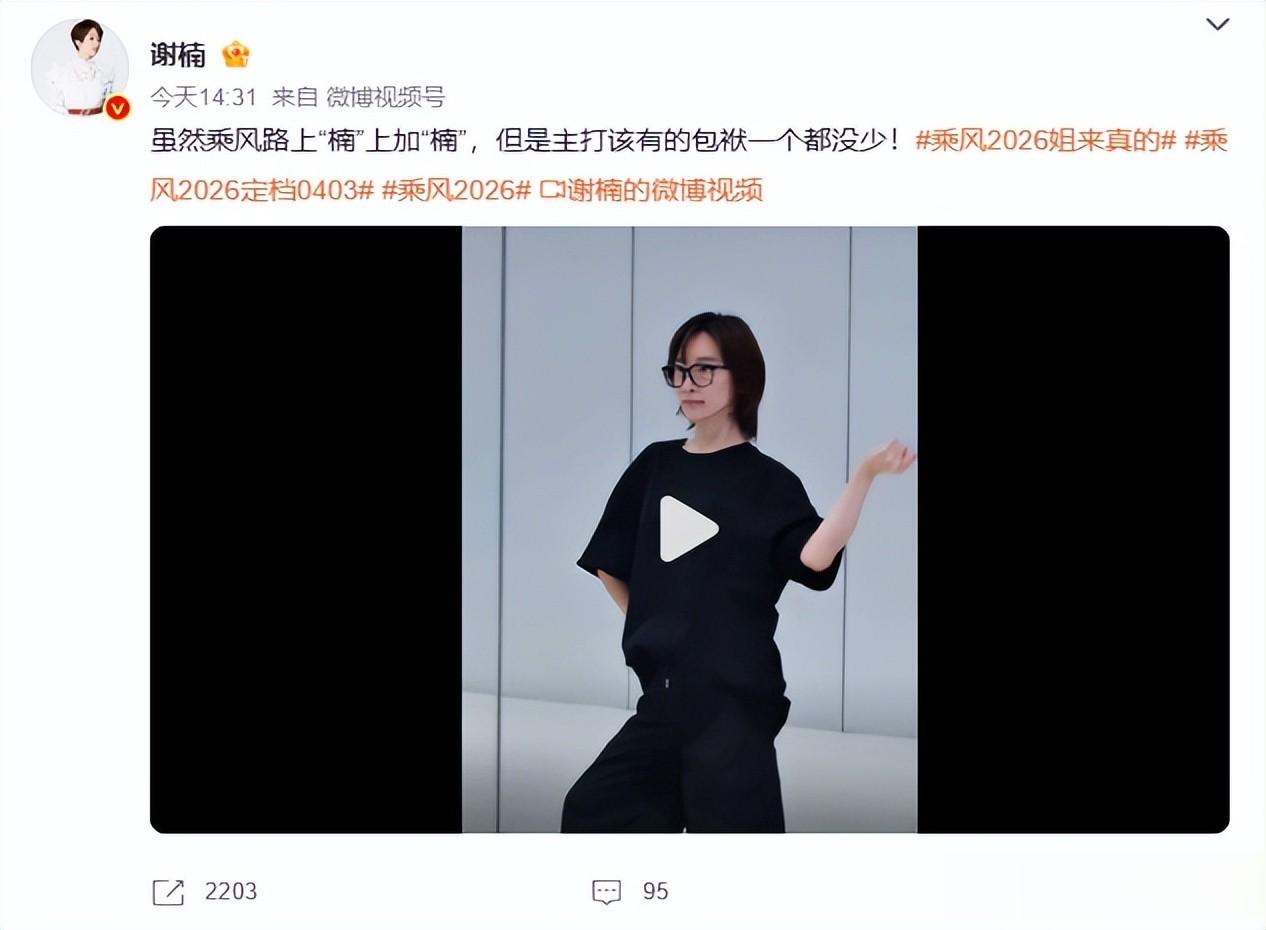Click the right black area of video
The width and height of the screenshot is (1266, 930).
pyautogui.click(x=1073, y=529)
